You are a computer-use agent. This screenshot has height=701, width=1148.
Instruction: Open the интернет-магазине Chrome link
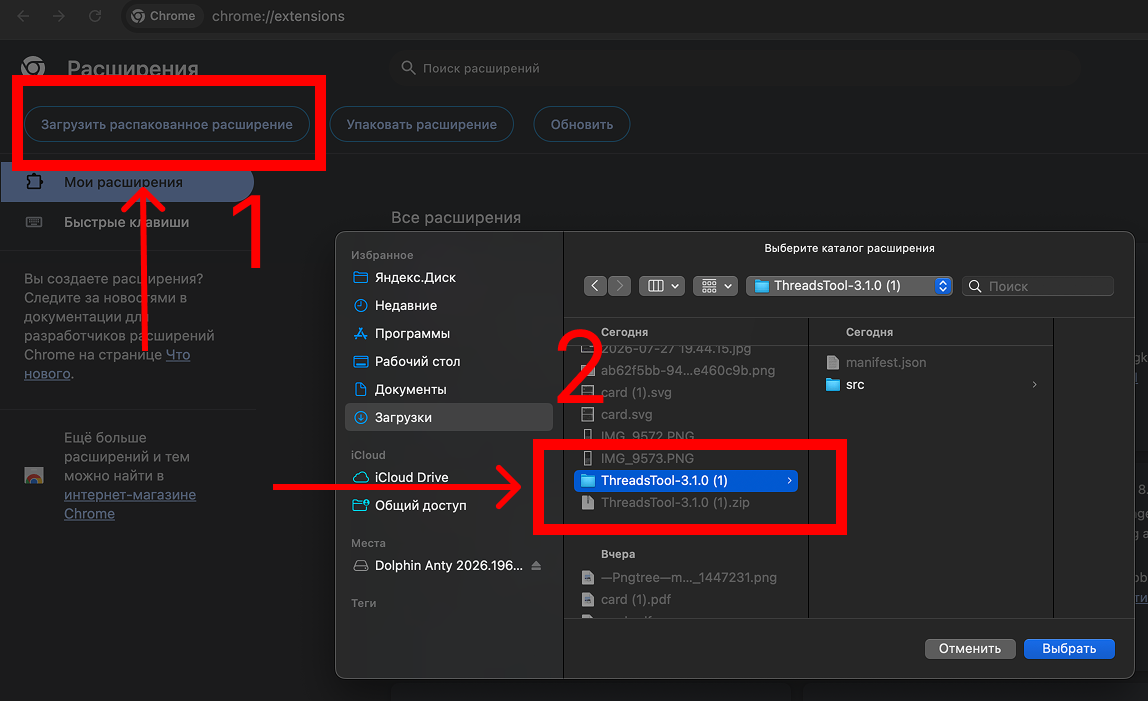(x=130, y=504)
